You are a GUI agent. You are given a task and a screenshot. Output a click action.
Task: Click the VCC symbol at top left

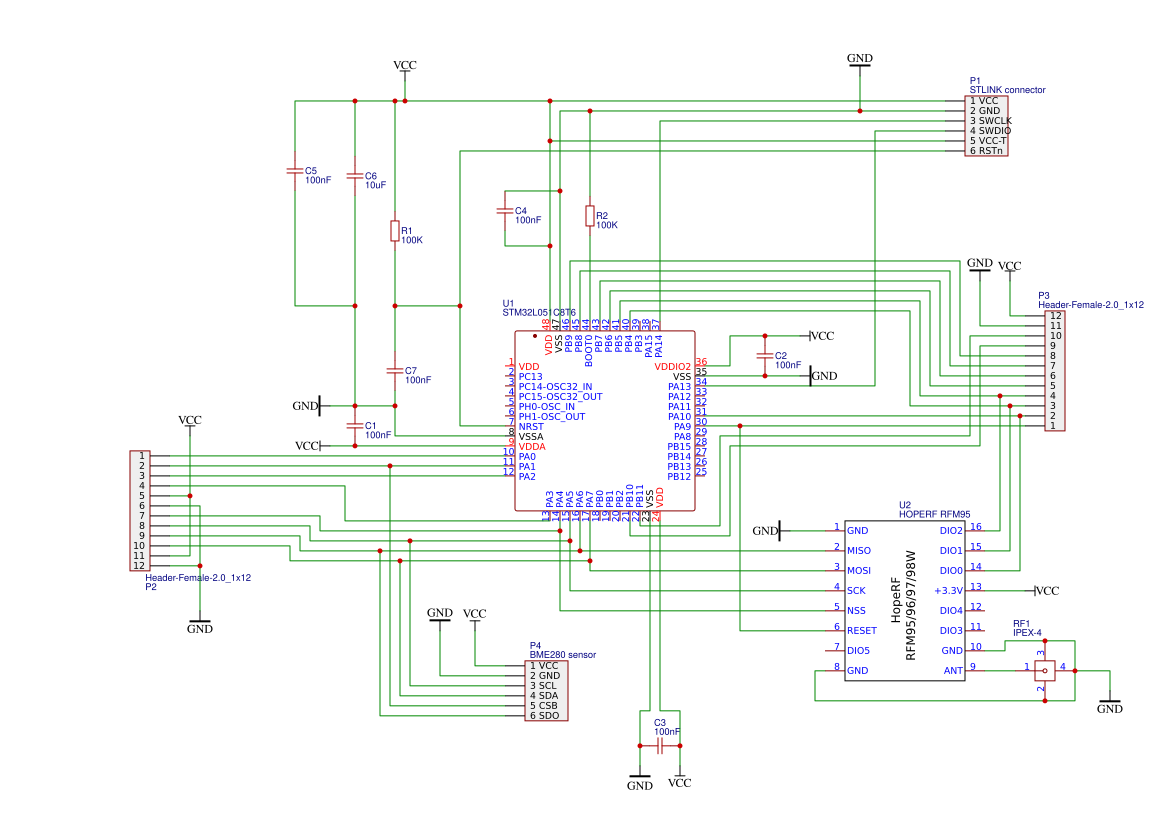click(x=404, y=66)
